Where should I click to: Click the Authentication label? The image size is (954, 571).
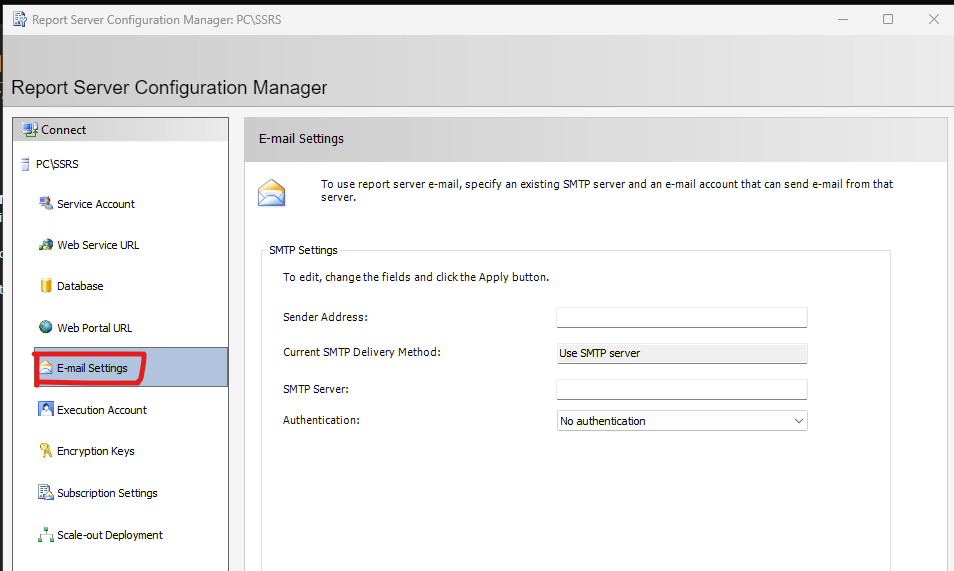(x=321, y=420)
